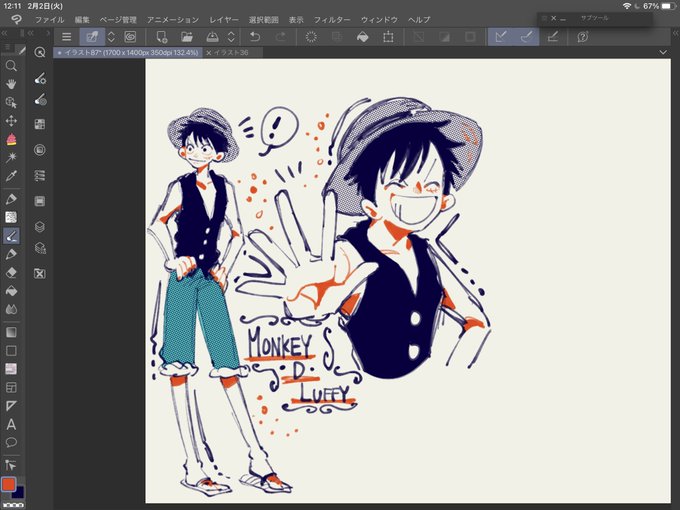
Task: Open the ファイル menu
Action: point(49,20)
